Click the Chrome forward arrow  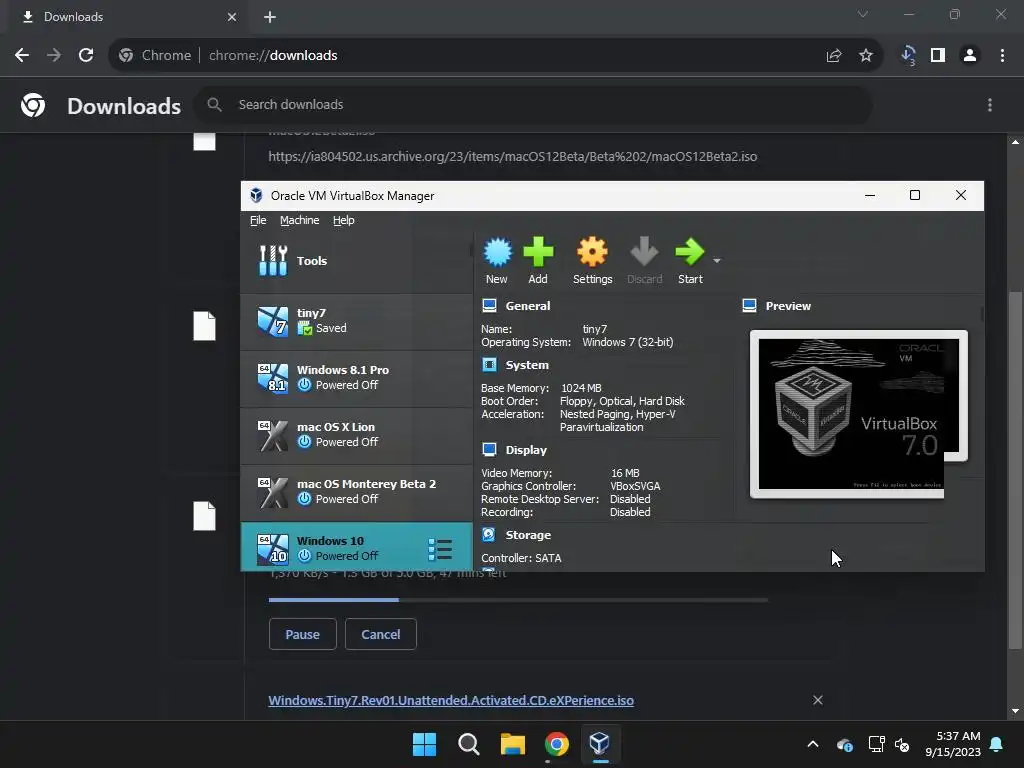pos(54,56)
